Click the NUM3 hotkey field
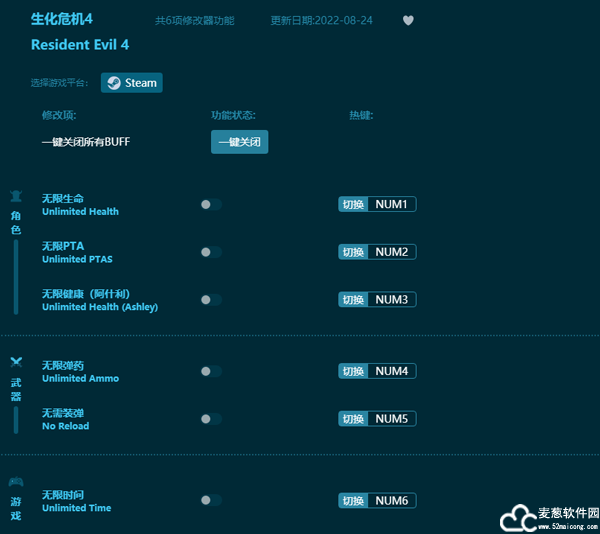This screenshot has height=534, width=600. [392, 299]
